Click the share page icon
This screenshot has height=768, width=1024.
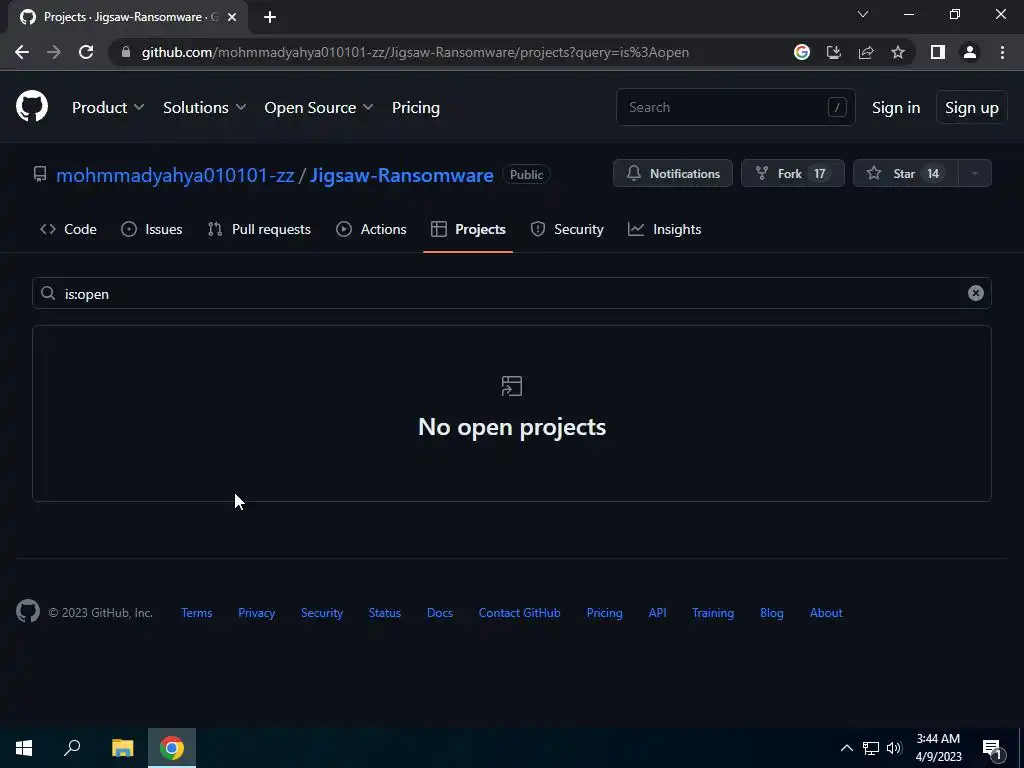point(866,52)
